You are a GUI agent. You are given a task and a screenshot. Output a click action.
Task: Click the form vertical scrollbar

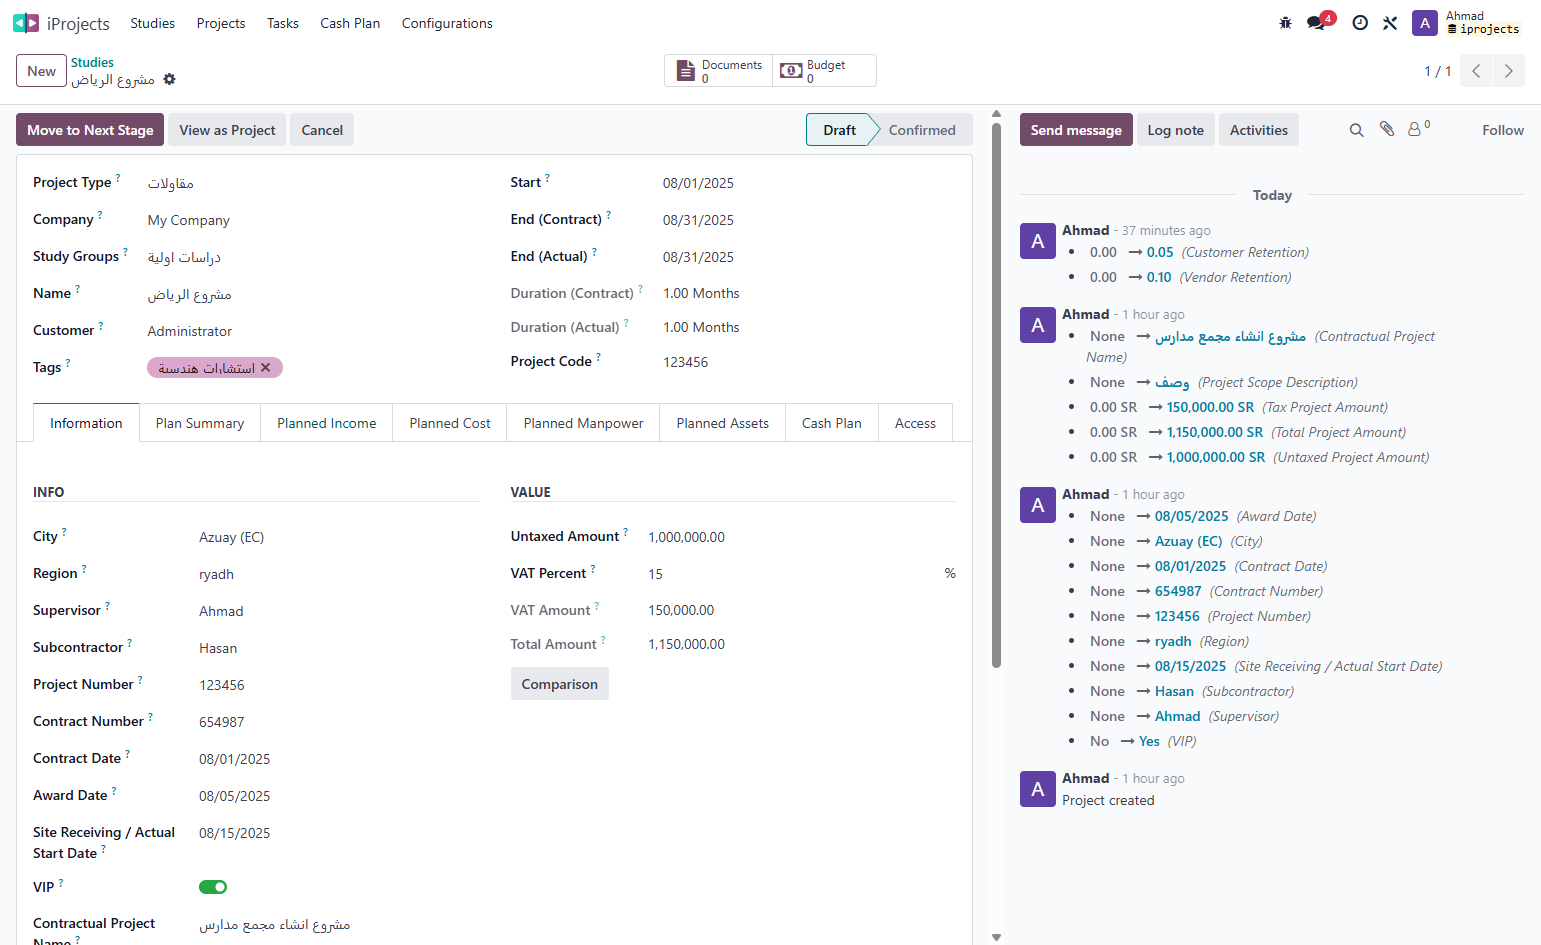tap(996, 395)
